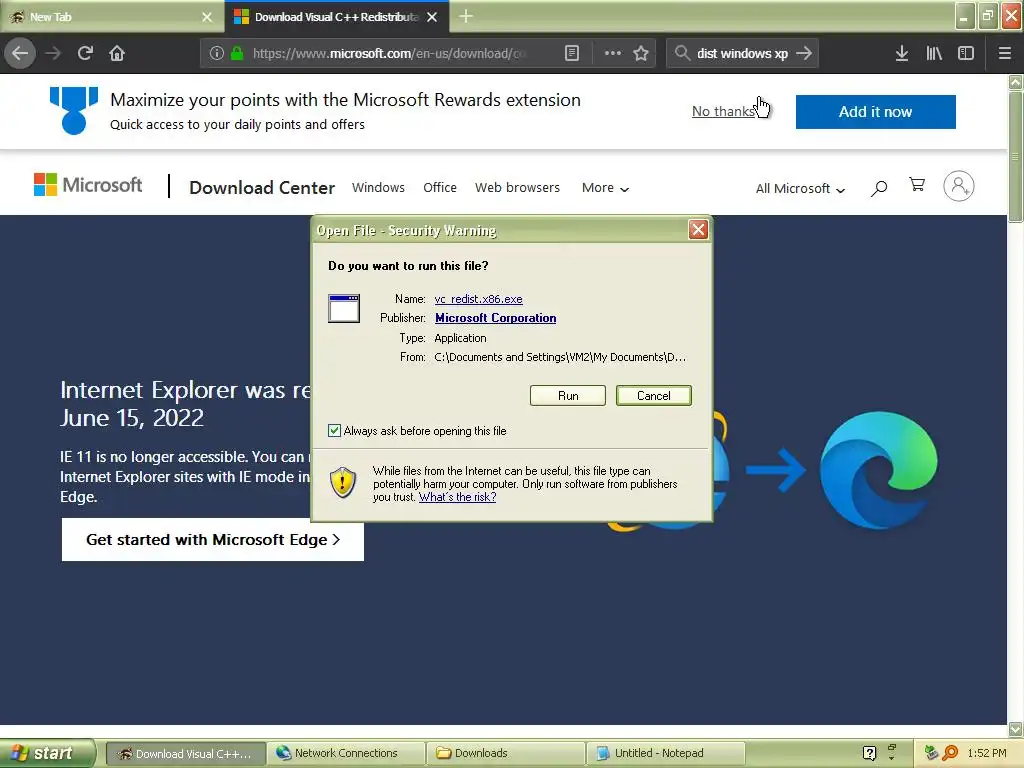Cancel the security warning dialog

654,396
